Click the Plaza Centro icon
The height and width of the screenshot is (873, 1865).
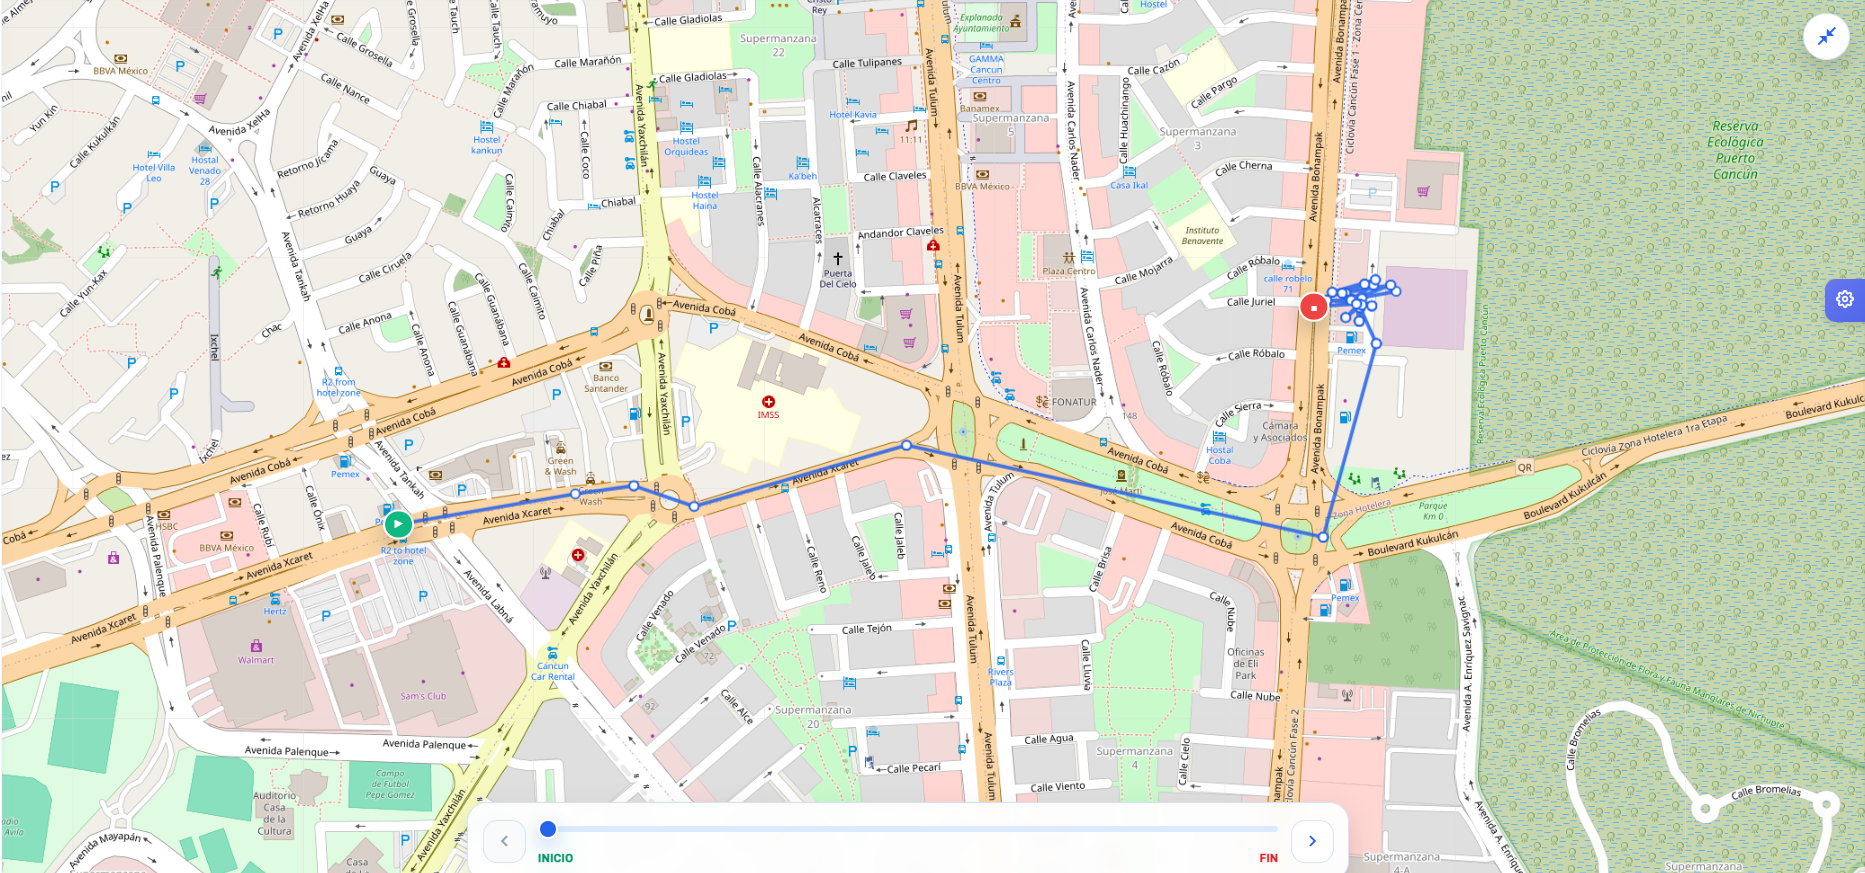pyautogui.click(x=1068, y=257)
